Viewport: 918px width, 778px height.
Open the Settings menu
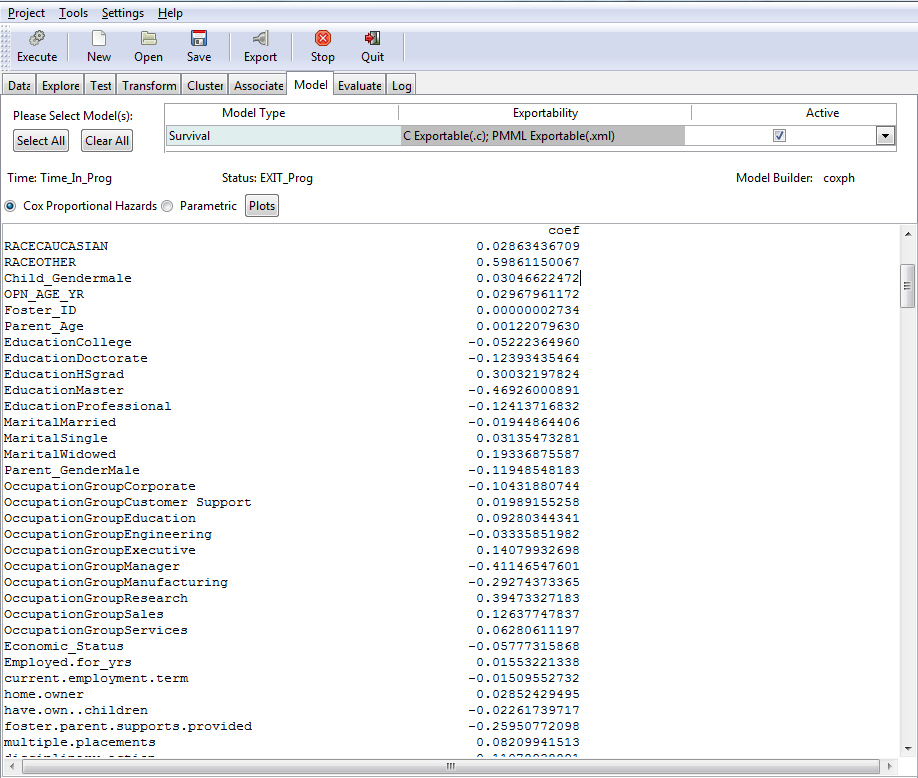click(122, 13)
